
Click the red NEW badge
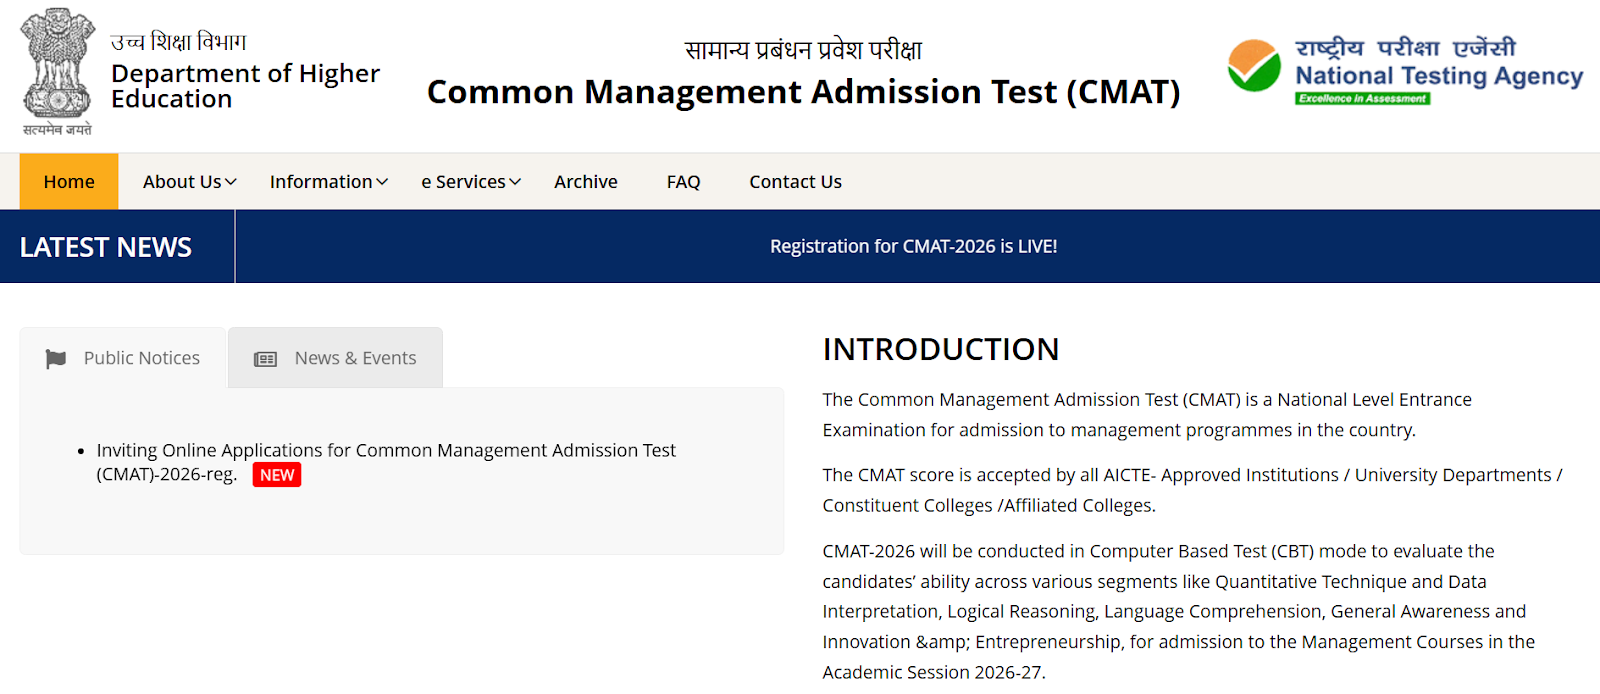point(276,474)
